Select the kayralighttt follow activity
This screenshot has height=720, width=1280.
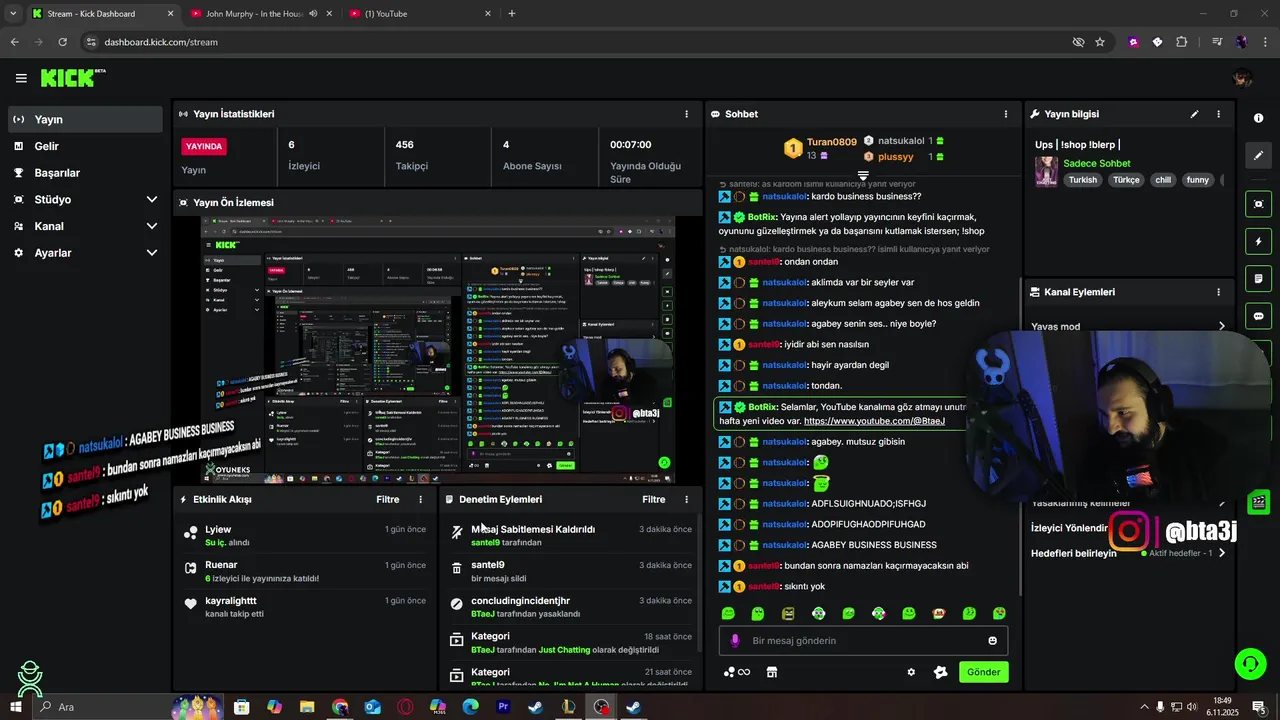click(x=304, y=607)
